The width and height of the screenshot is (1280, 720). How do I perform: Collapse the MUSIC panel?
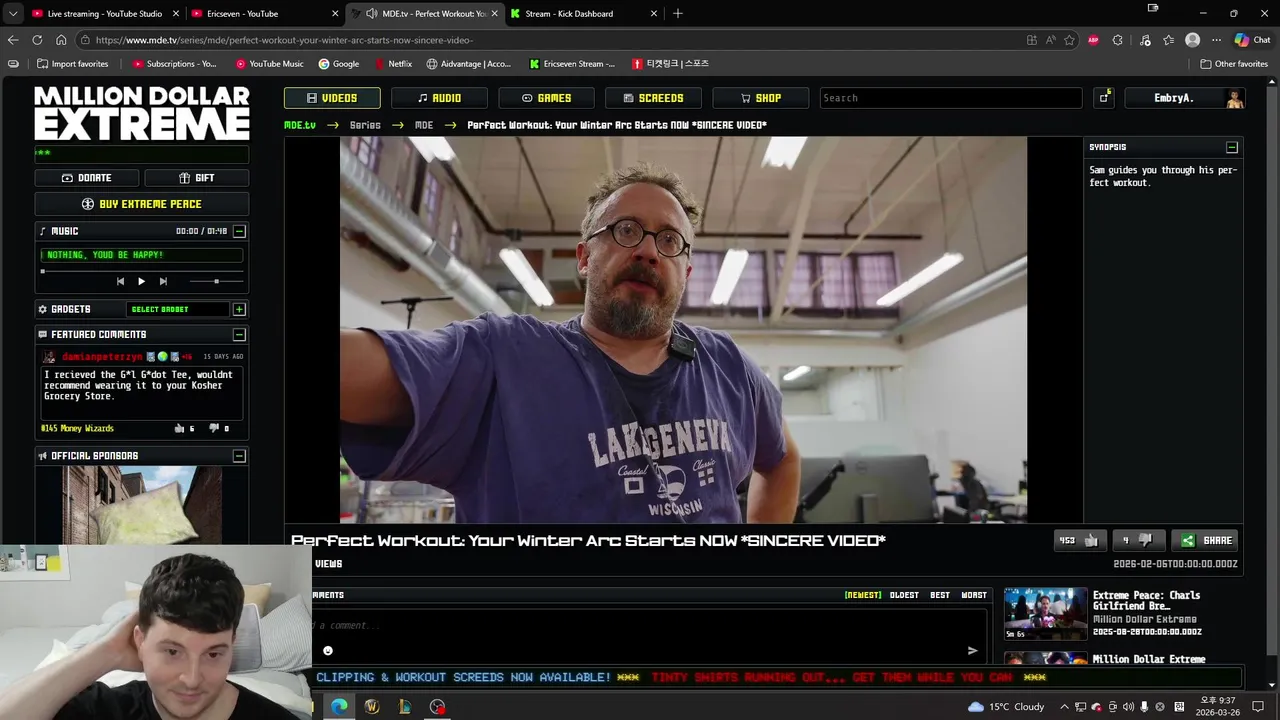coord(239,231)
